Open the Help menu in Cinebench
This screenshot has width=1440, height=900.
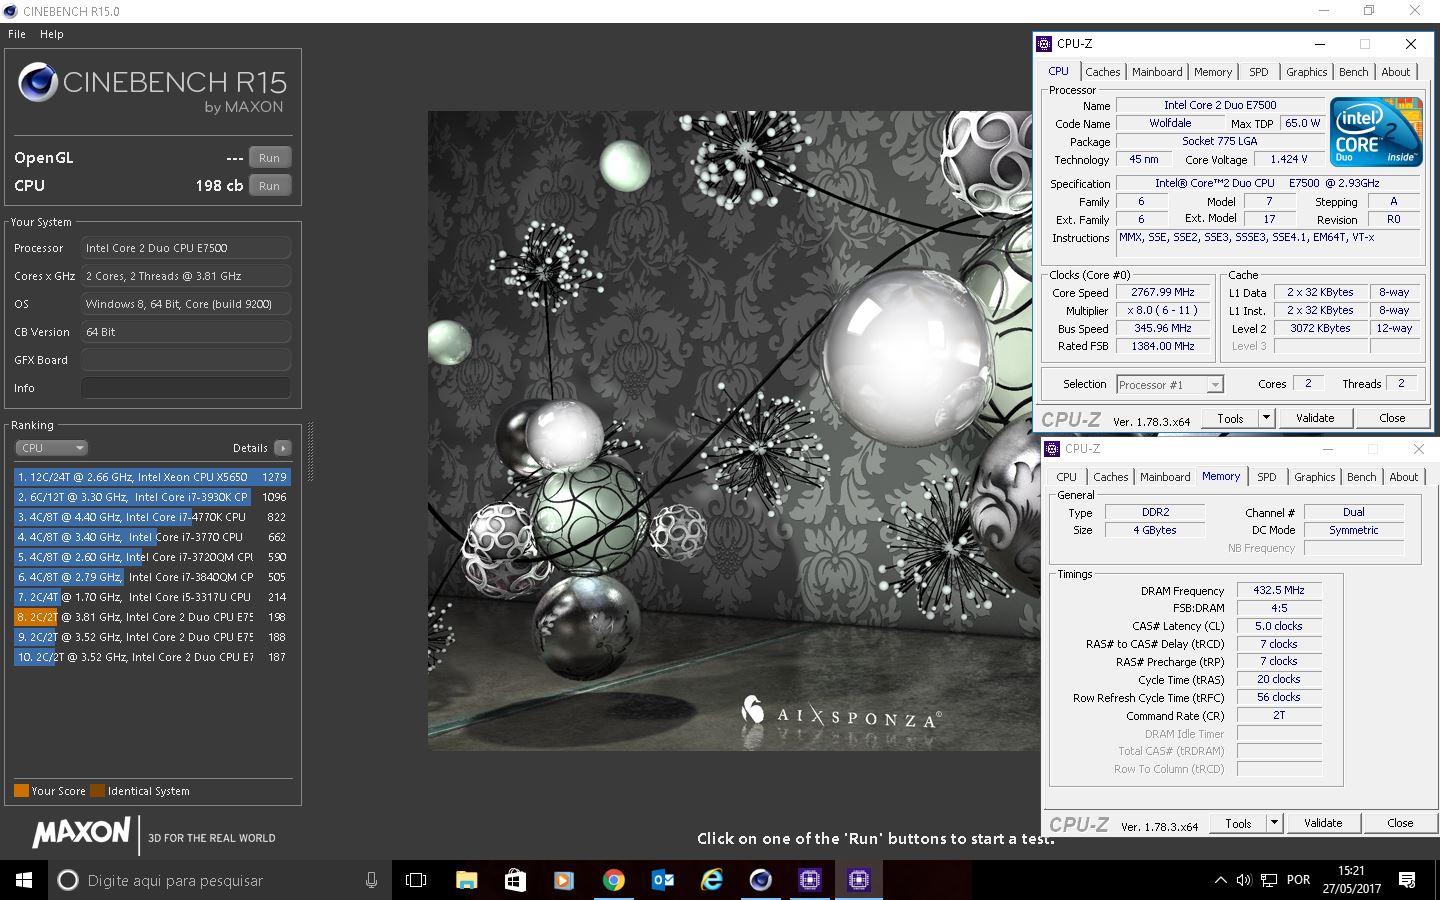coord(52,34)
